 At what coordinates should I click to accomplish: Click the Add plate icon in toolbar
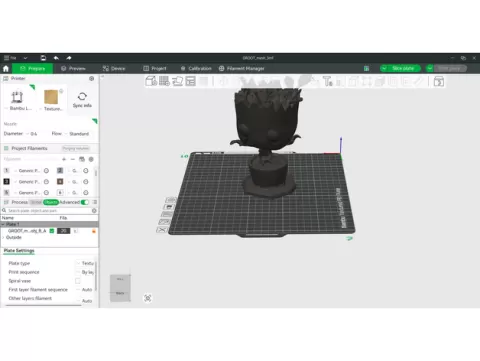pyautogui.click(x=164, y=81)
